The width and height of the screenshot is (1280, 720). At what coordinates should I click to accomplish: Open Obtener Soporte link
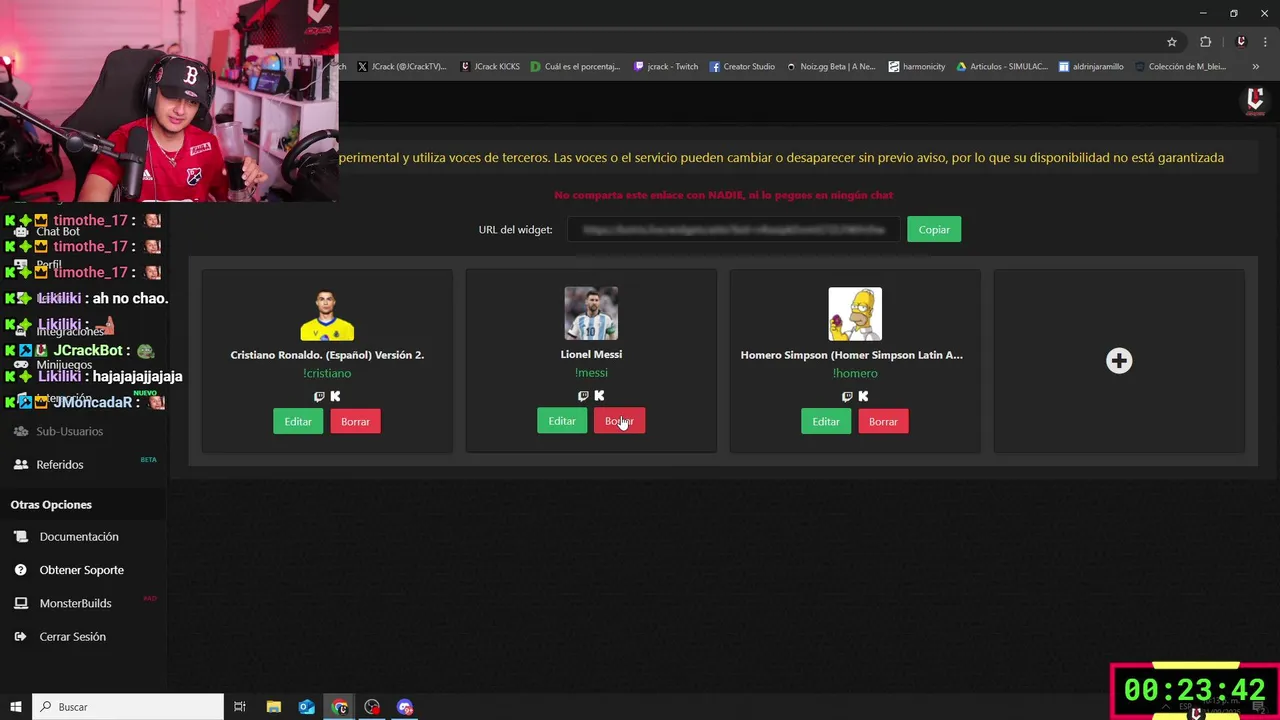(x=82, y=570)
